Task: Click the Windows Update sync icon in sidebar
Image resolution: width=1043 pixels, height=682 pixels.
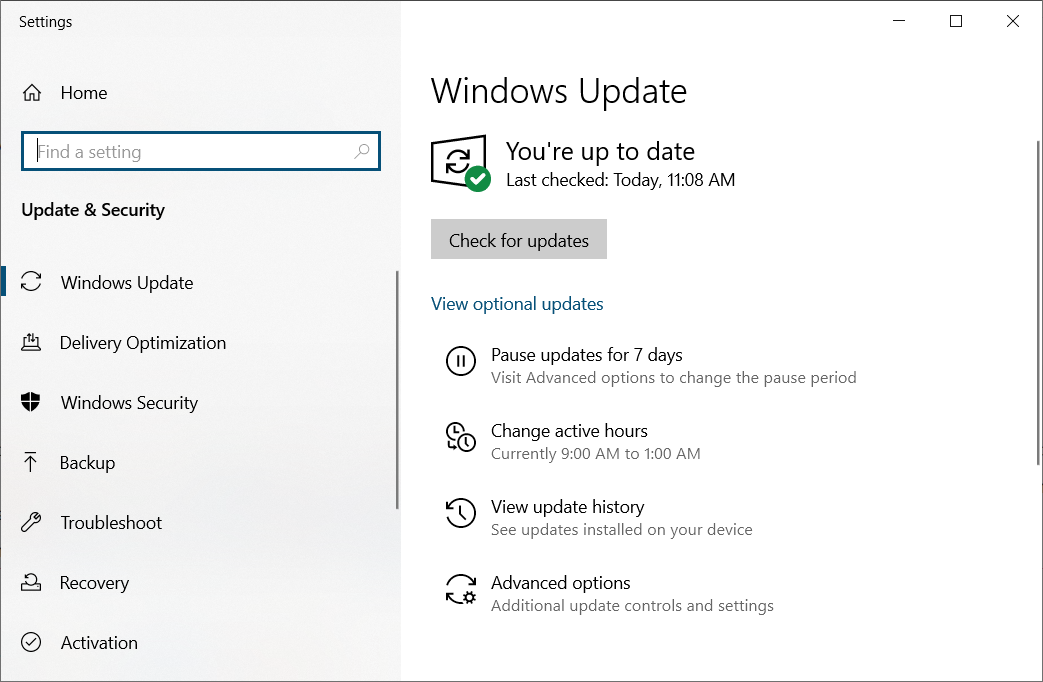Action: coord(32,282)
